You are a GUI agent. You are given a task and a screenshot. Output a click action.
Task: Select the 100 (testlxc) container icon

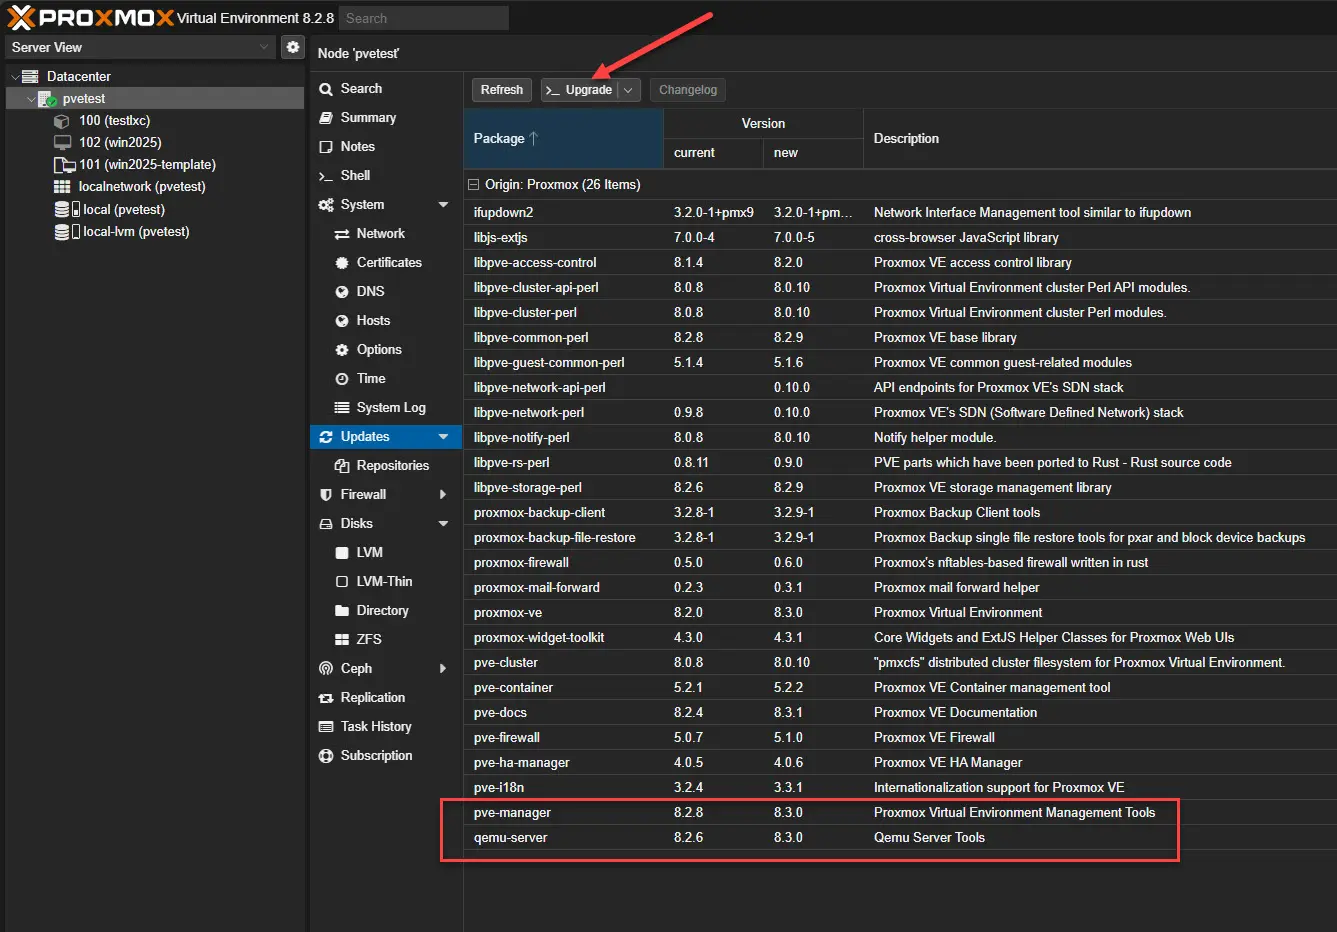(62, 121)
